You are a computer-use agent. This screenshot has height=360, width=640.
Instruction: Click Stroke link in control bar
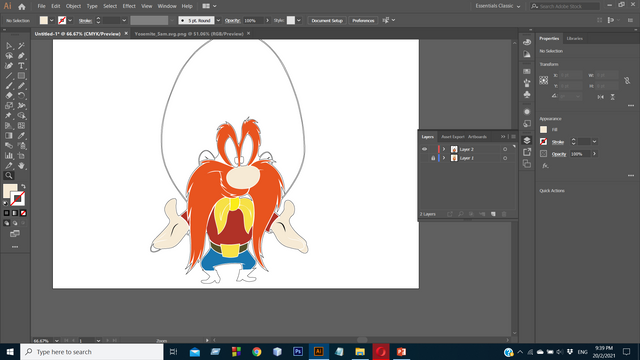(85, 20)
